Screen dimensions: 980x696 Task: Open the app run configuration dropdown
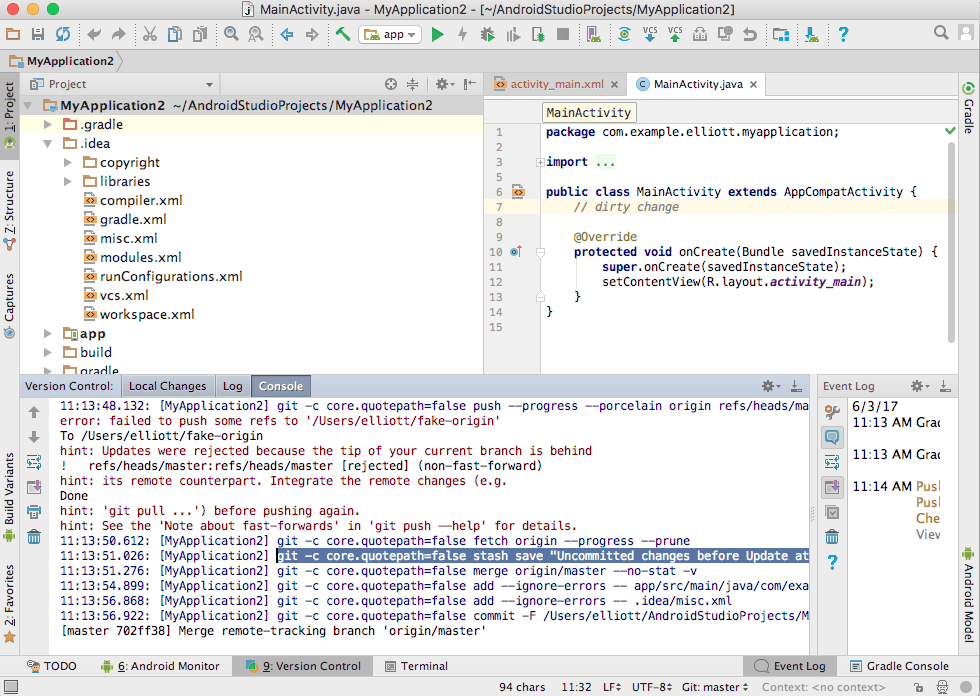pos(389,35)
